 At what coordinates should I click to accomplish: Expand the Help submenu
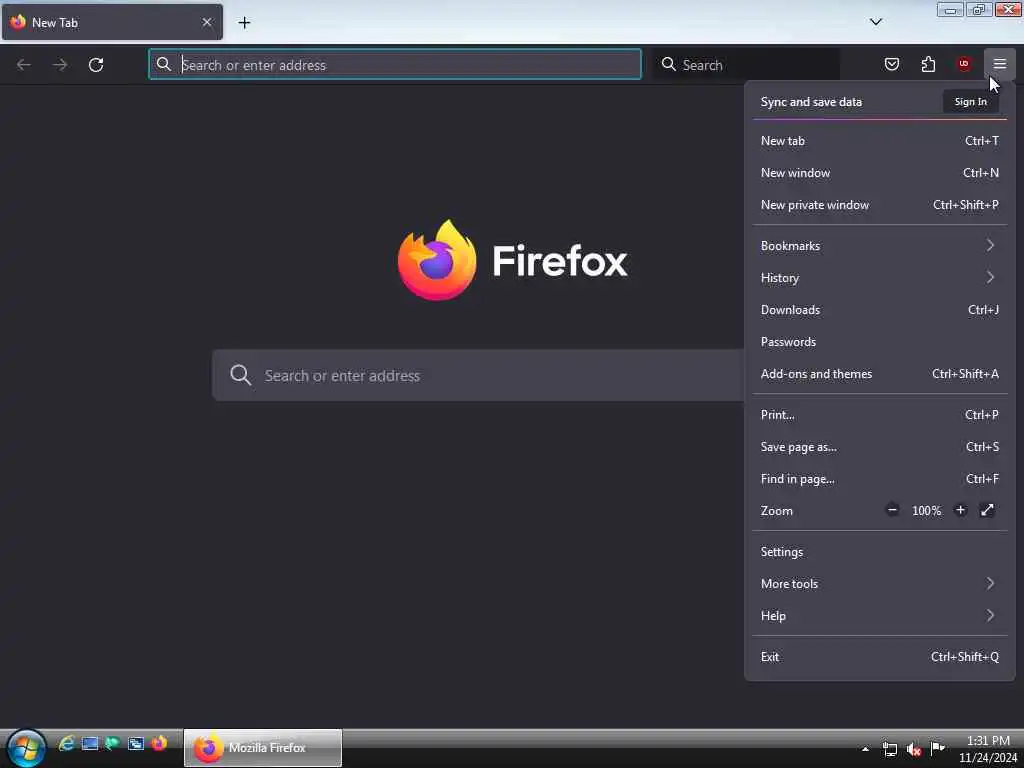[880, 616]
